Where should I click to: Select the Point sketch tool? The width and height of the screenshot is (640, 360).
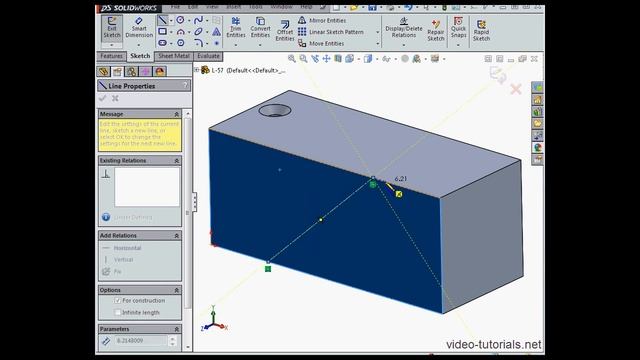tap(216, 43)
